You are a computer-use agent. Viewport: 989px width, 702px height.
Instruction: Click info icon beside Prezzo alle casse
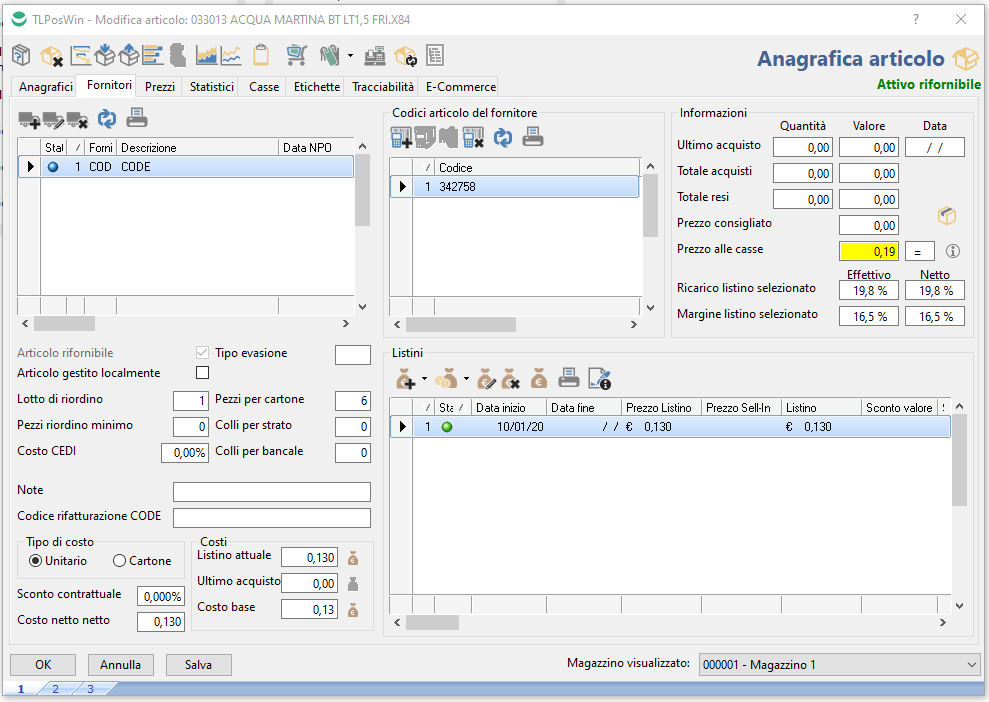pyautogui.click(x=953, y=251)
